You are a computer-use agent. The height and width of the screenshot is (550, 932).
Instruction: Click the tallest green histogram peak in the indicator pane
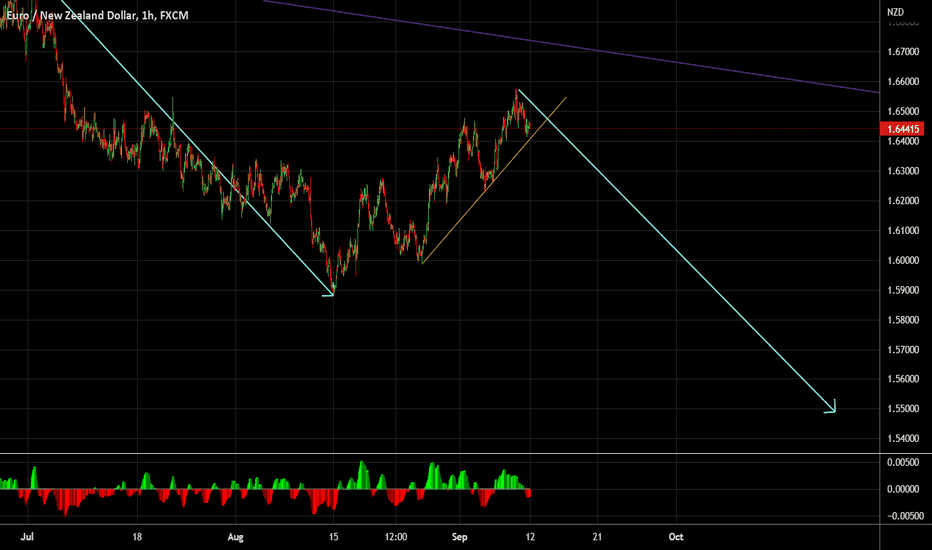(362, 474)
